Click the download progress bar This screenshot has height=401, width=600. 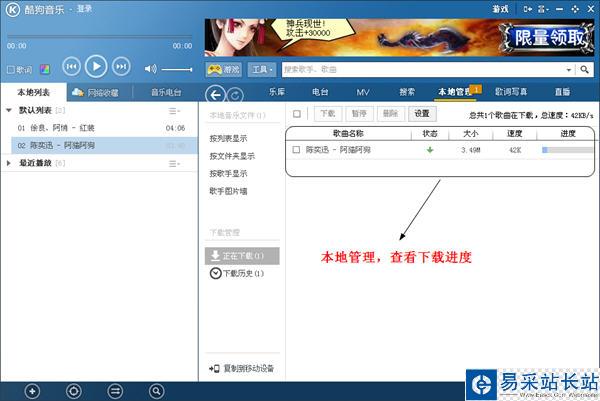coord(567,150)
